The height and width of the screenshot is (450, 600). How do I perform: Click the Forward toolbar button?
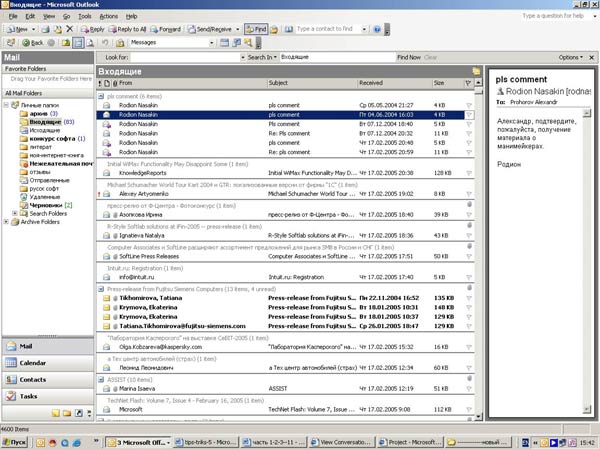(x=166, y=30)
